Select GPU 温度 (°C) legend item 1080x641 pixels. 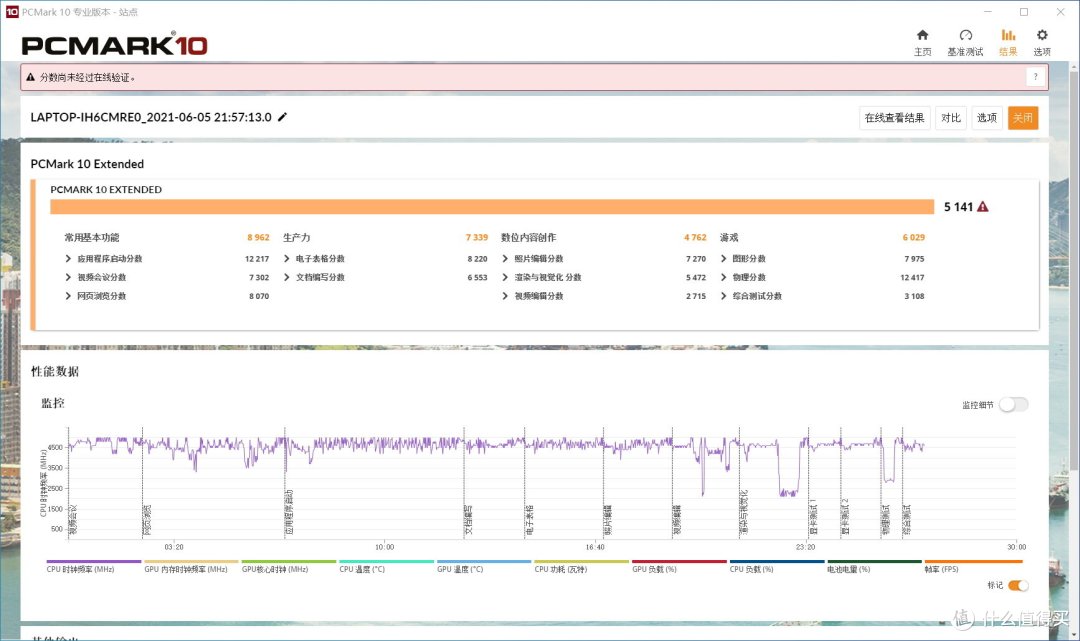coord(484,565)
